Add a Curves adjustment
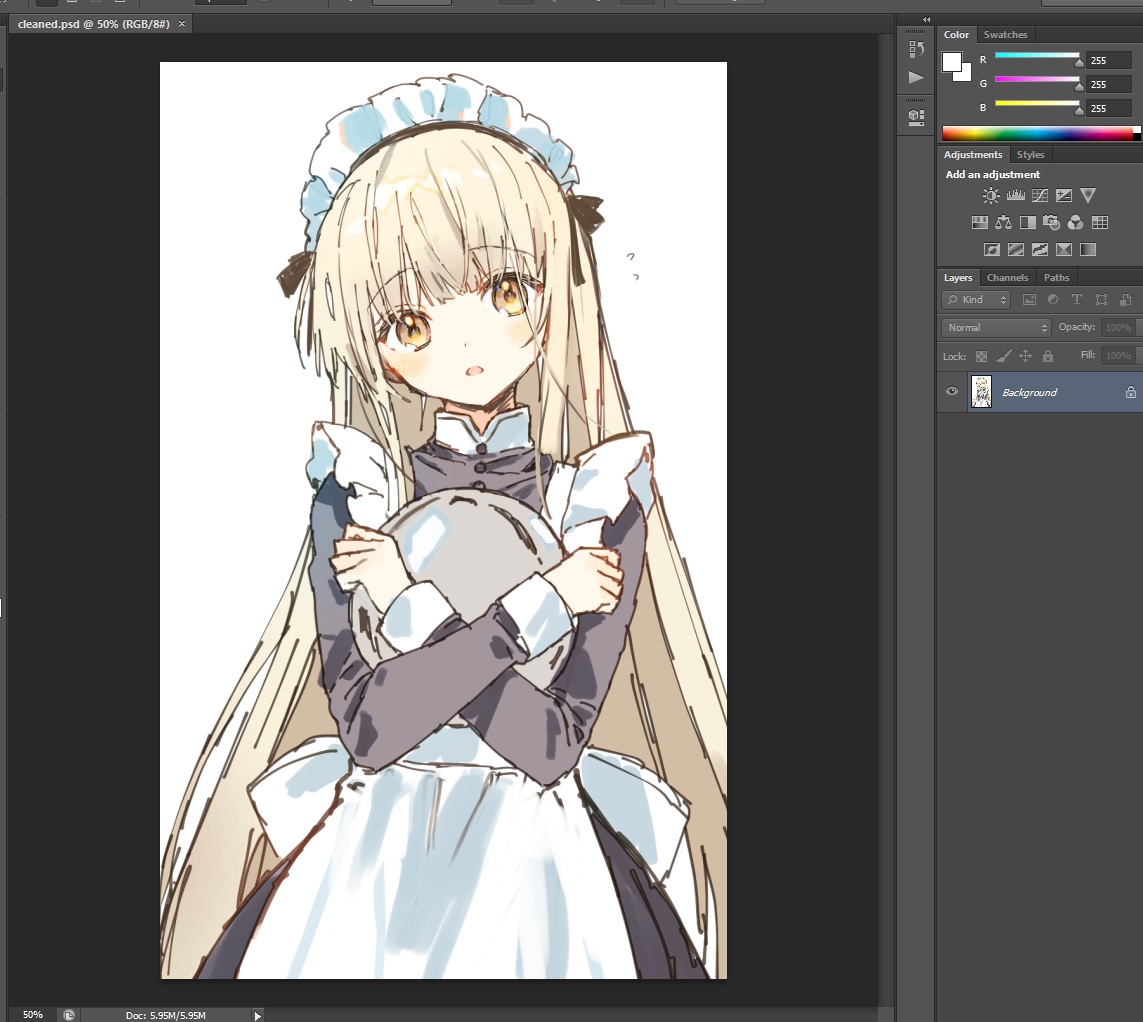Screen dimensions: 1143x1022 pos(1039,195)
